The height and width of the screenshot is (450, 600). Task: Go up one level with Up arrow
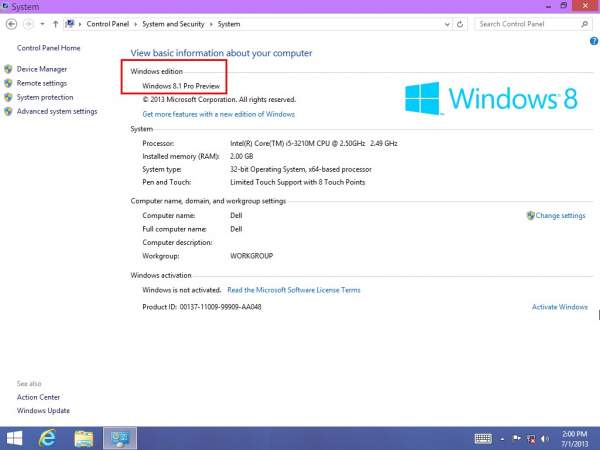pyautogui.click(x=55, y=24)
